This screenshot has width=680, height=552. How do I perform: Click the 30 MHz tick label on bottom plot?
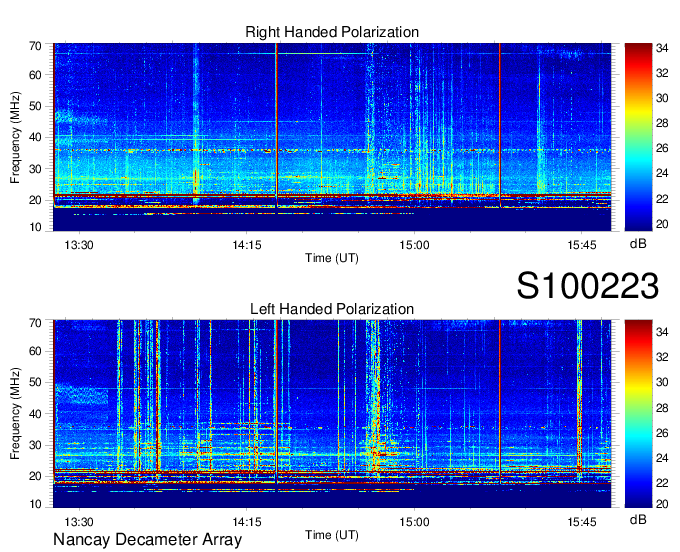pos(35,445)
